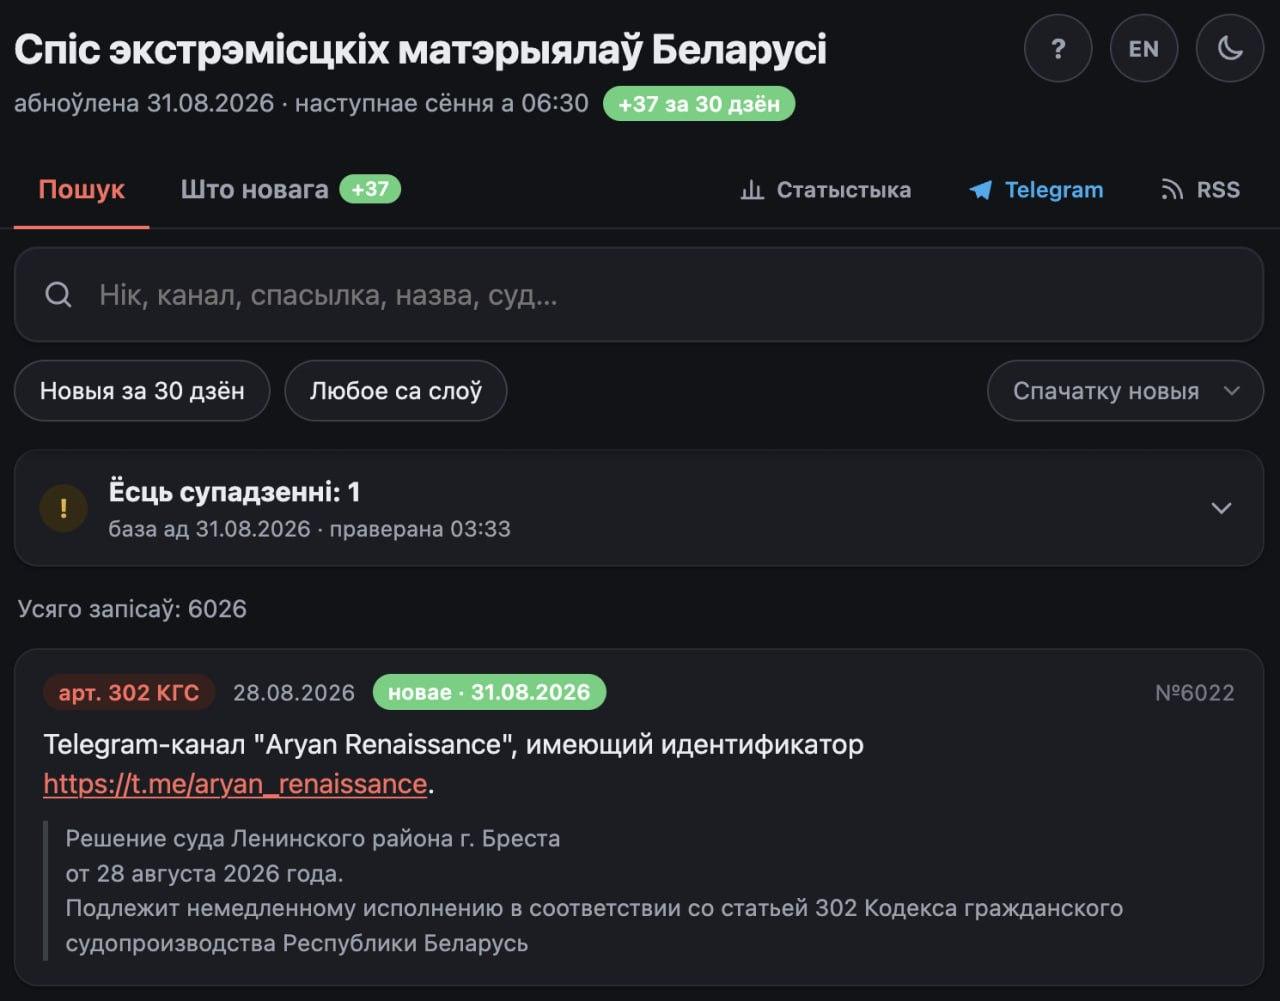Image resolution: width=1280 pixels, height=1001 pixels.
Task: Click the Telegram paper plane icon
Action: pos(980,190)
